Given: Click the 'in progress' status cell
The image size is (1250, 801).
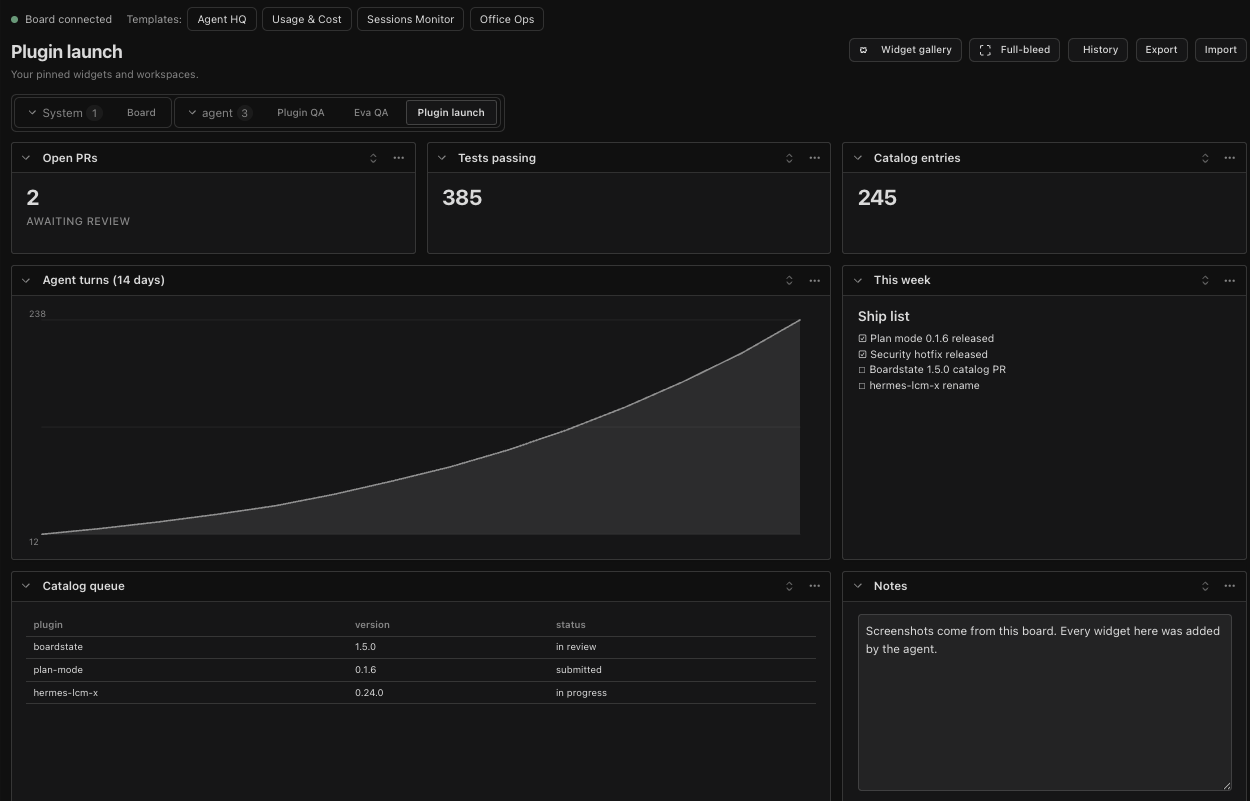Looking at the screenshot, I should 582,693.
